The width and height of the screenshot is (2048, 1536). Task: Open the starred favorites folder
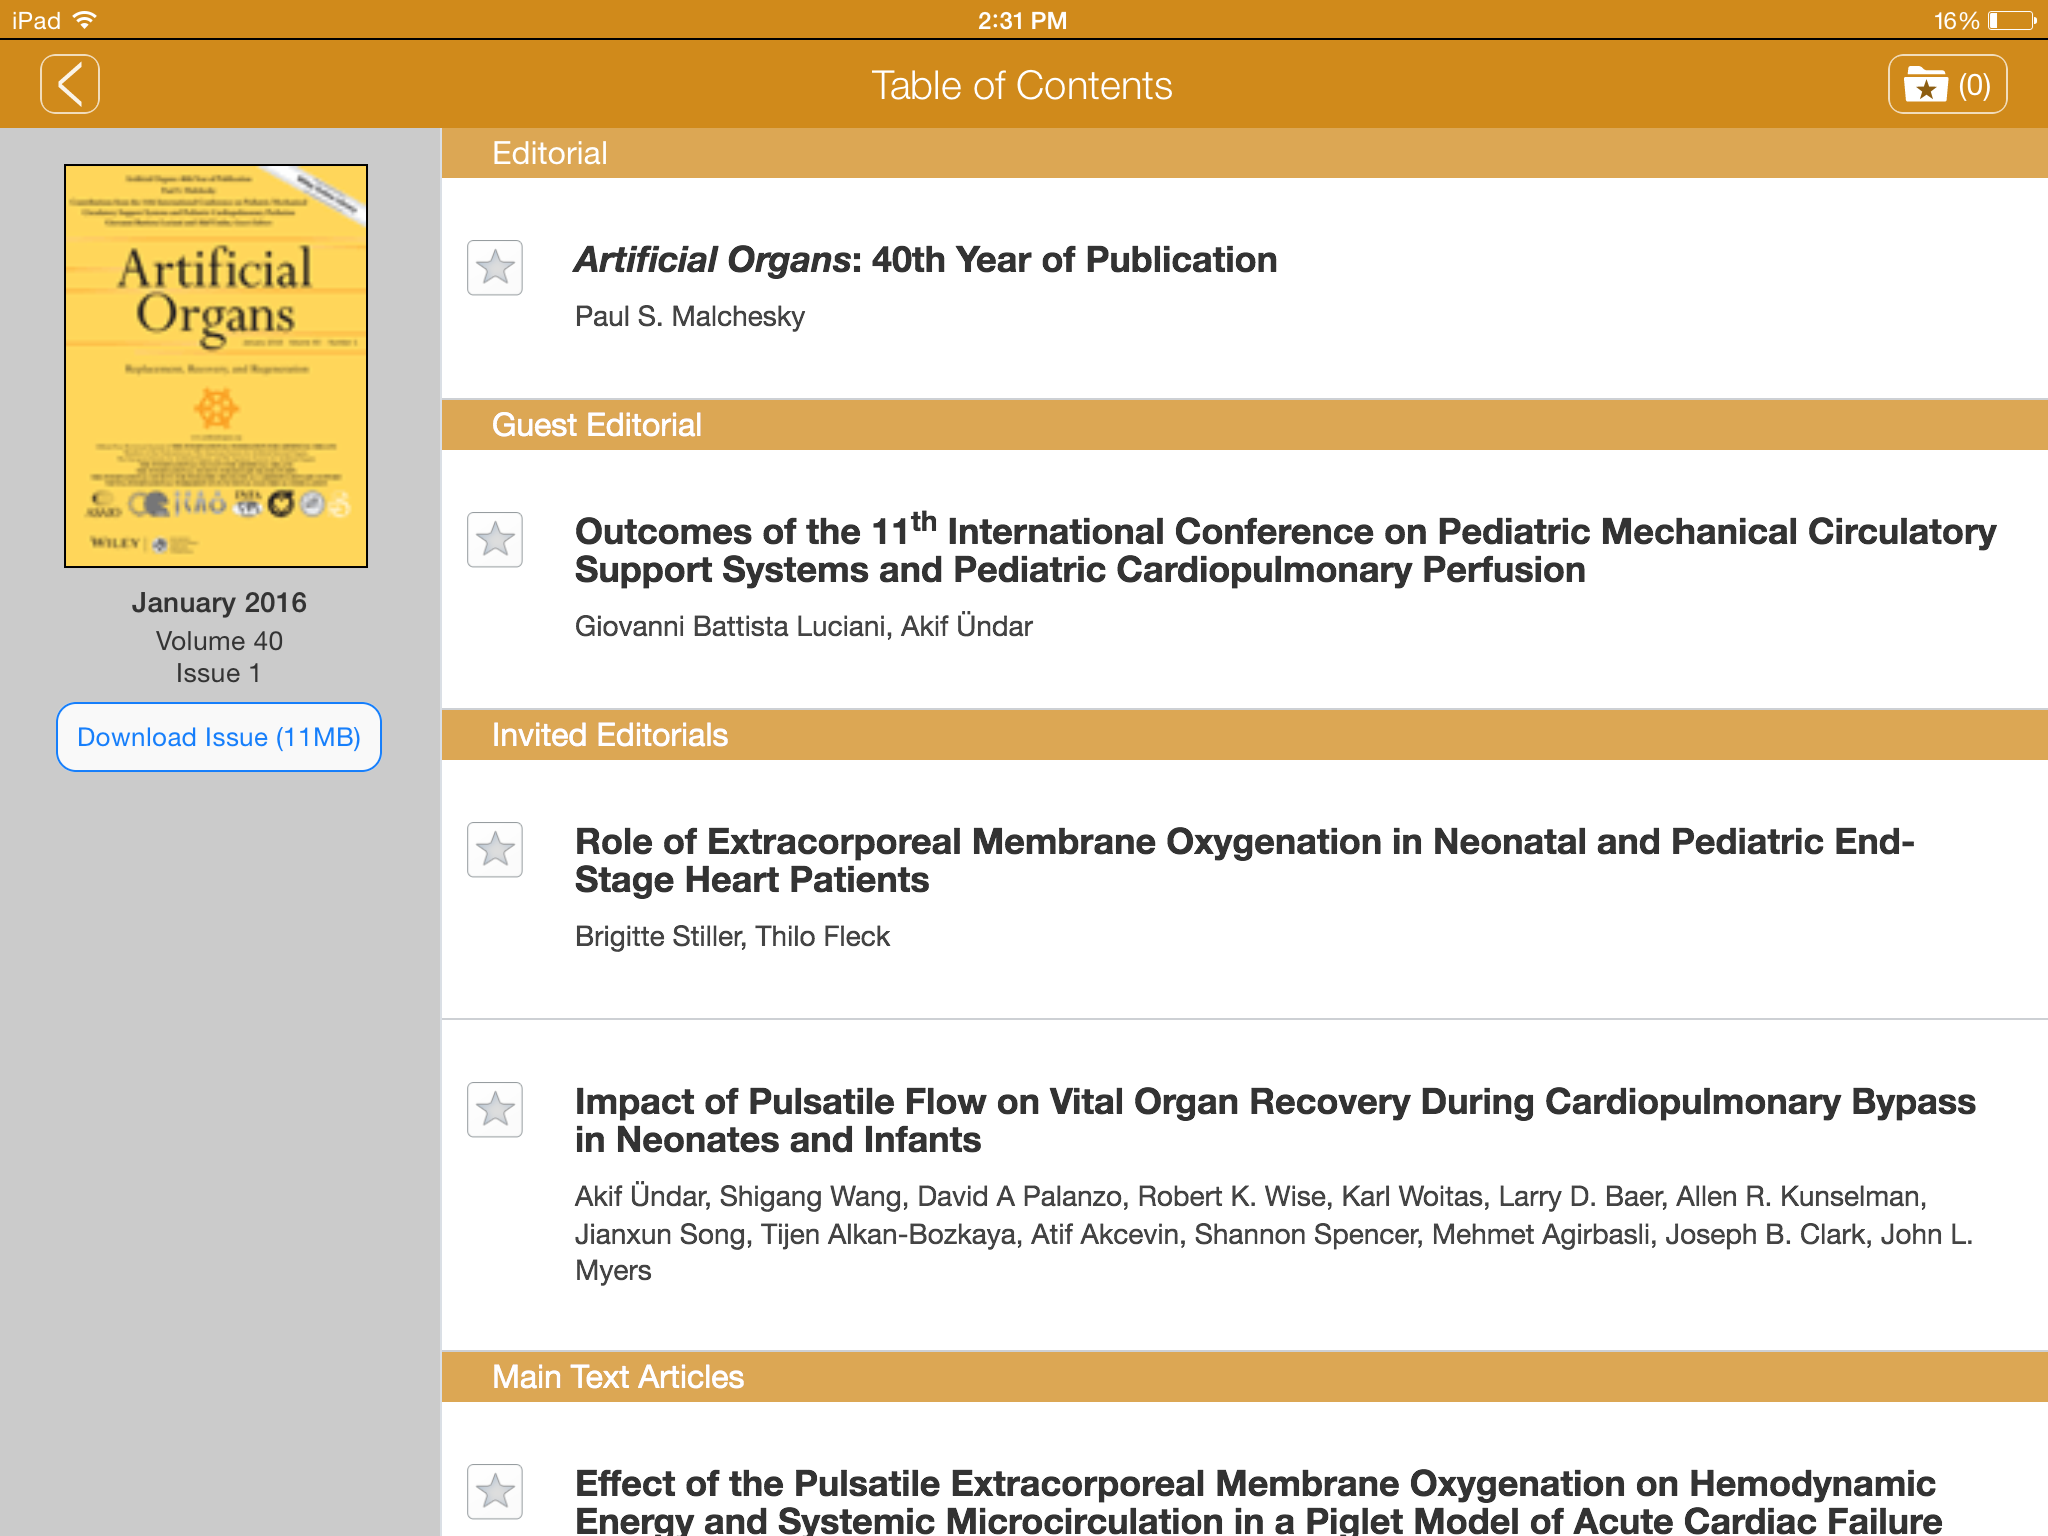[1946, 85]
